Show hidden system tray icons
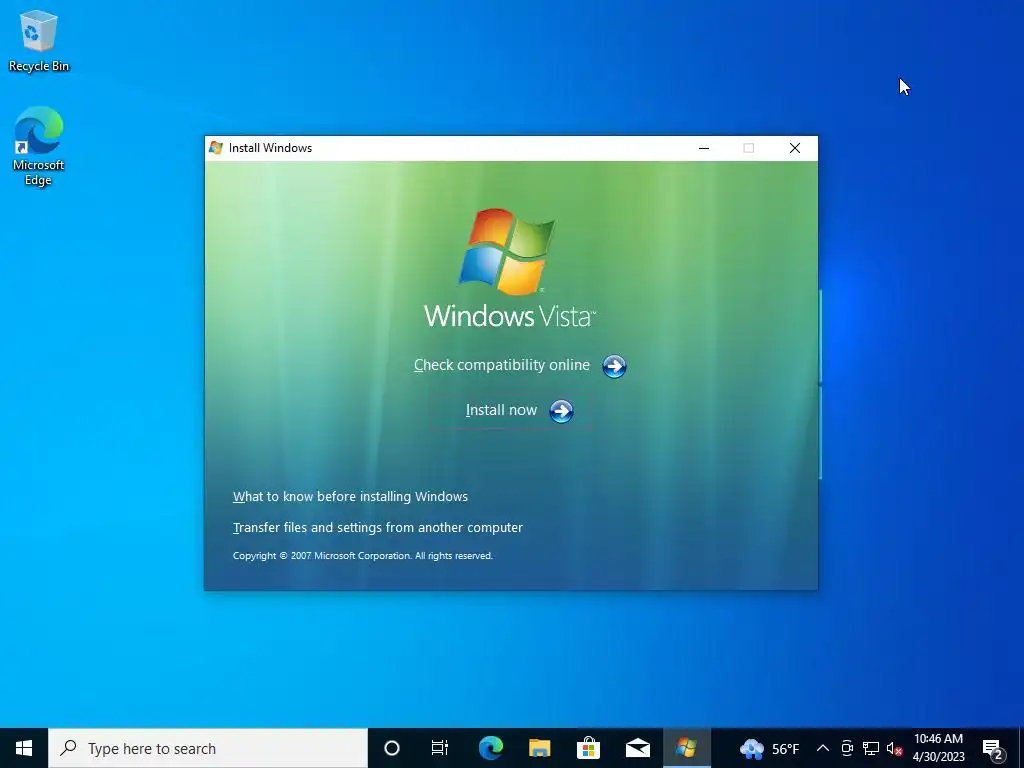1024x768 pixels. (823, 748)
